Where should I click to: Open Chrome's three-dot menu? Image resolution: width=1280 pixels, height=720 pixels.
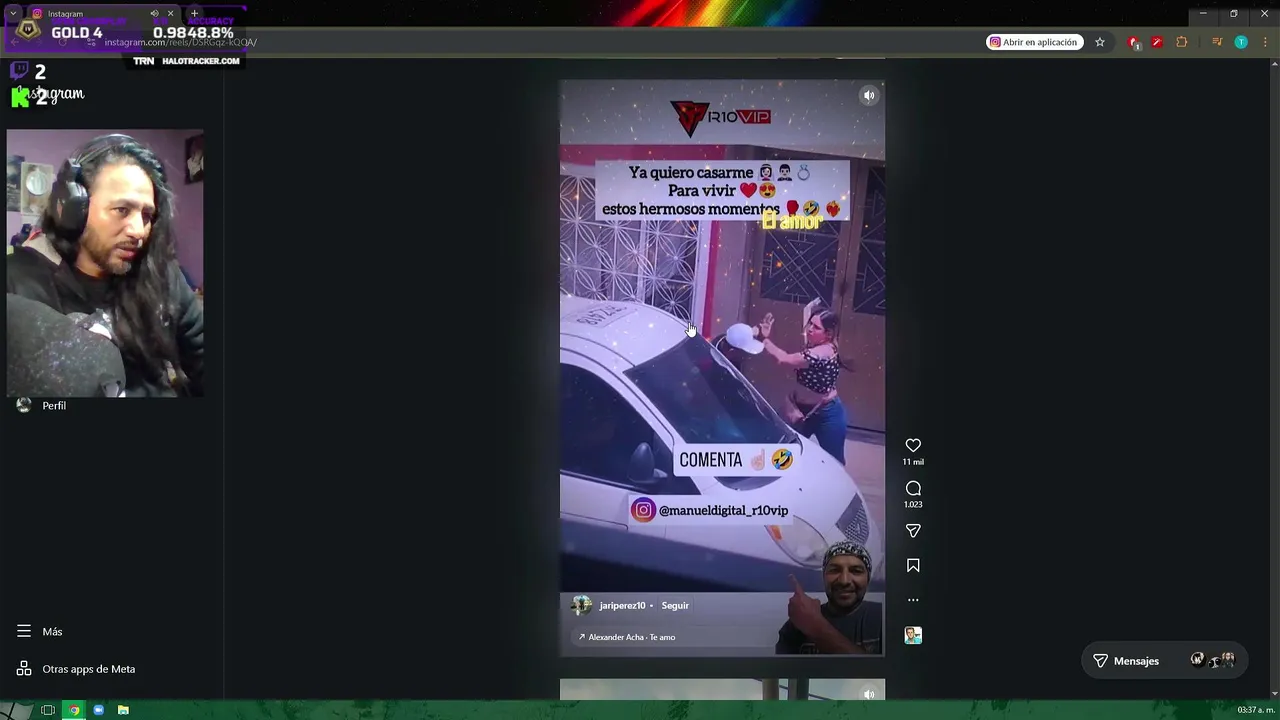coord(1265,42)
